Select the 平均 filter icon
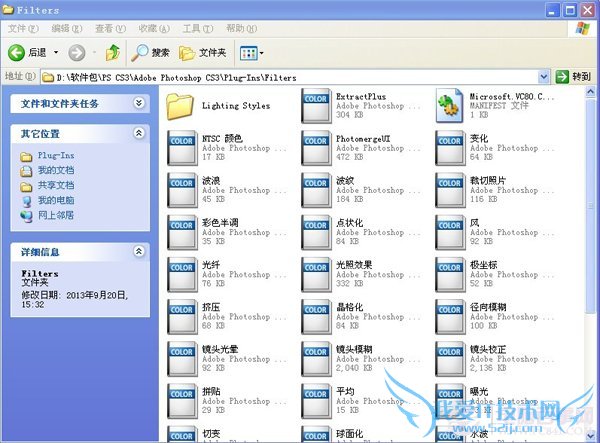600x443 pixels. point(316,401)
